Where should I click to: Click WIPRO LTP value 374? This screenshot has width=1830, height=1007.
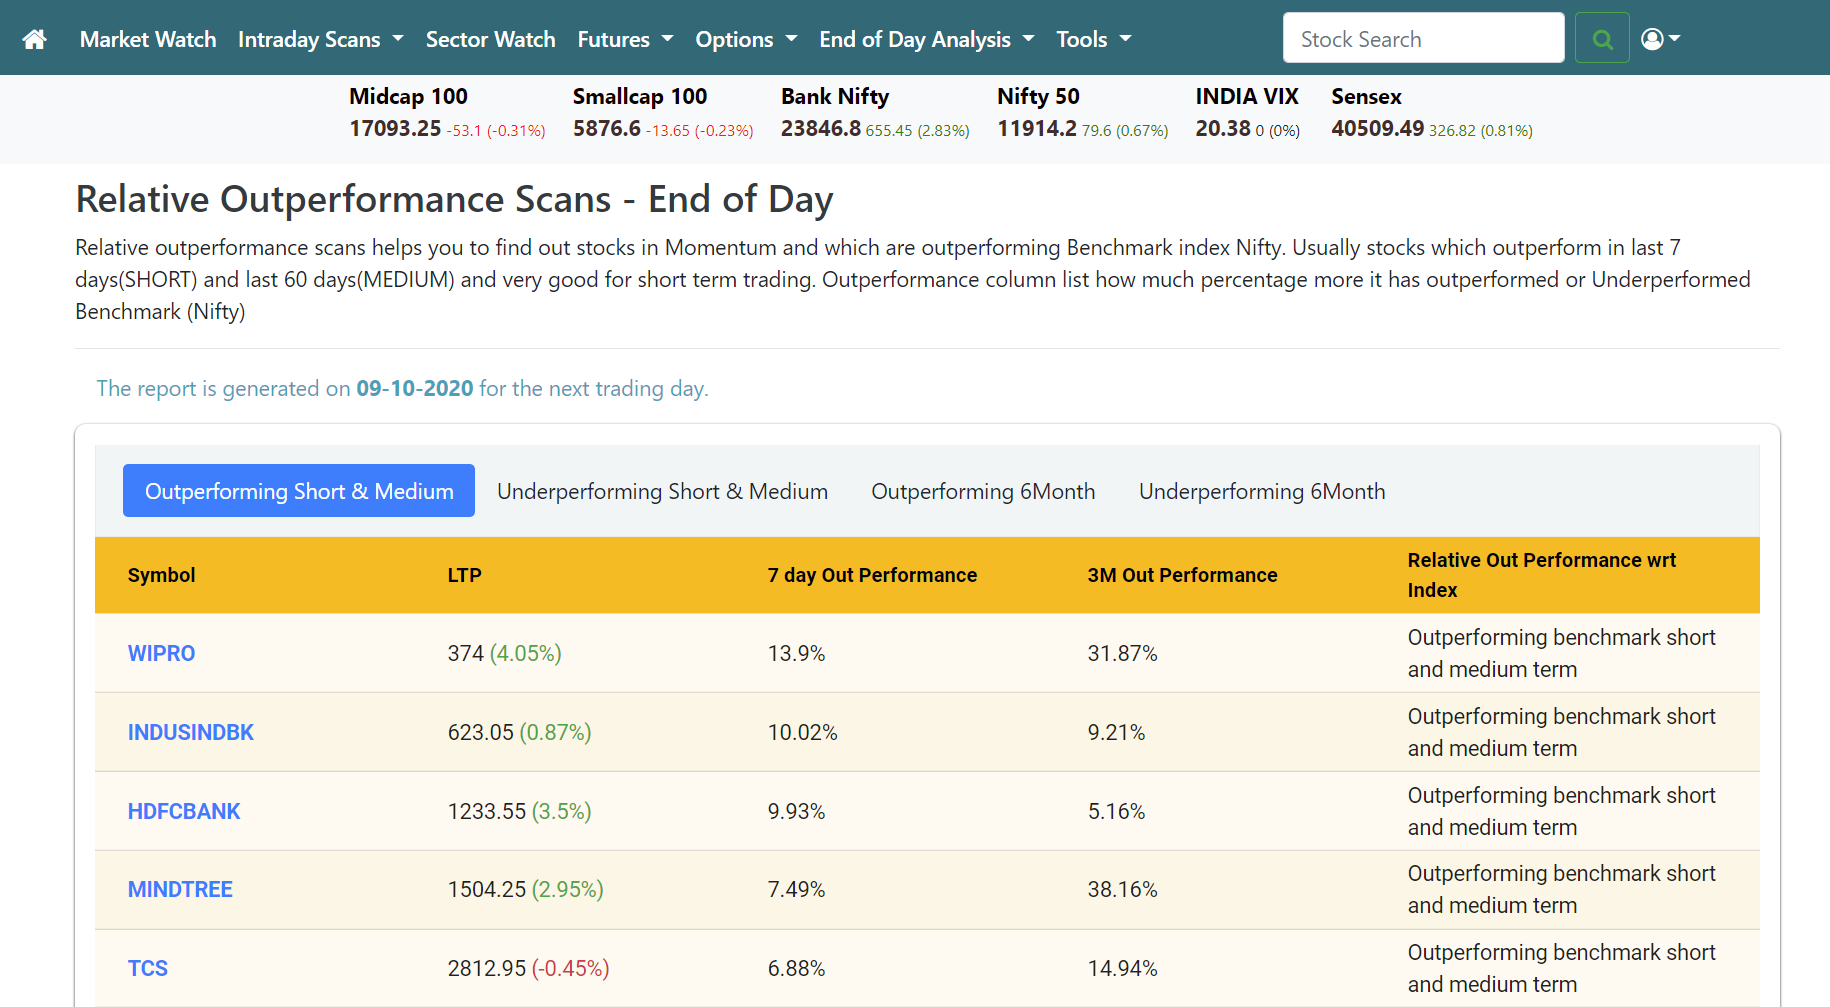tap(466, 653)
